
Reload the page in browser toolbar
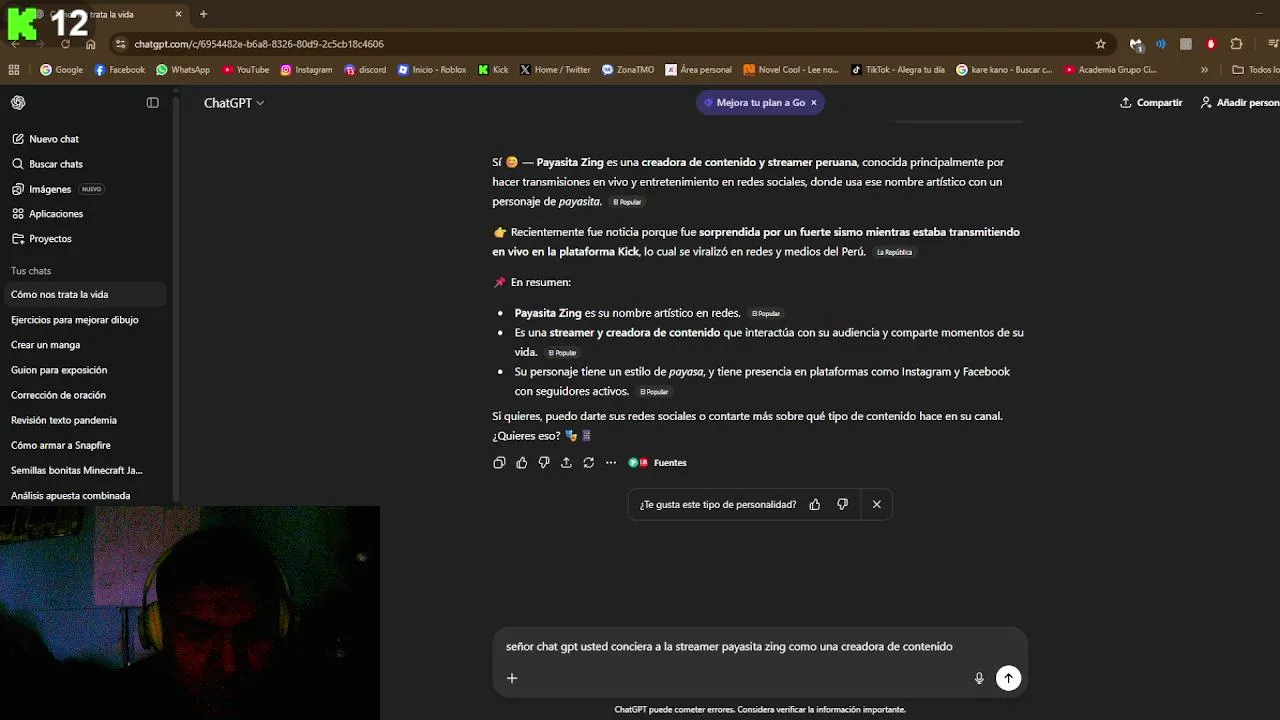[x=65, y=44]
